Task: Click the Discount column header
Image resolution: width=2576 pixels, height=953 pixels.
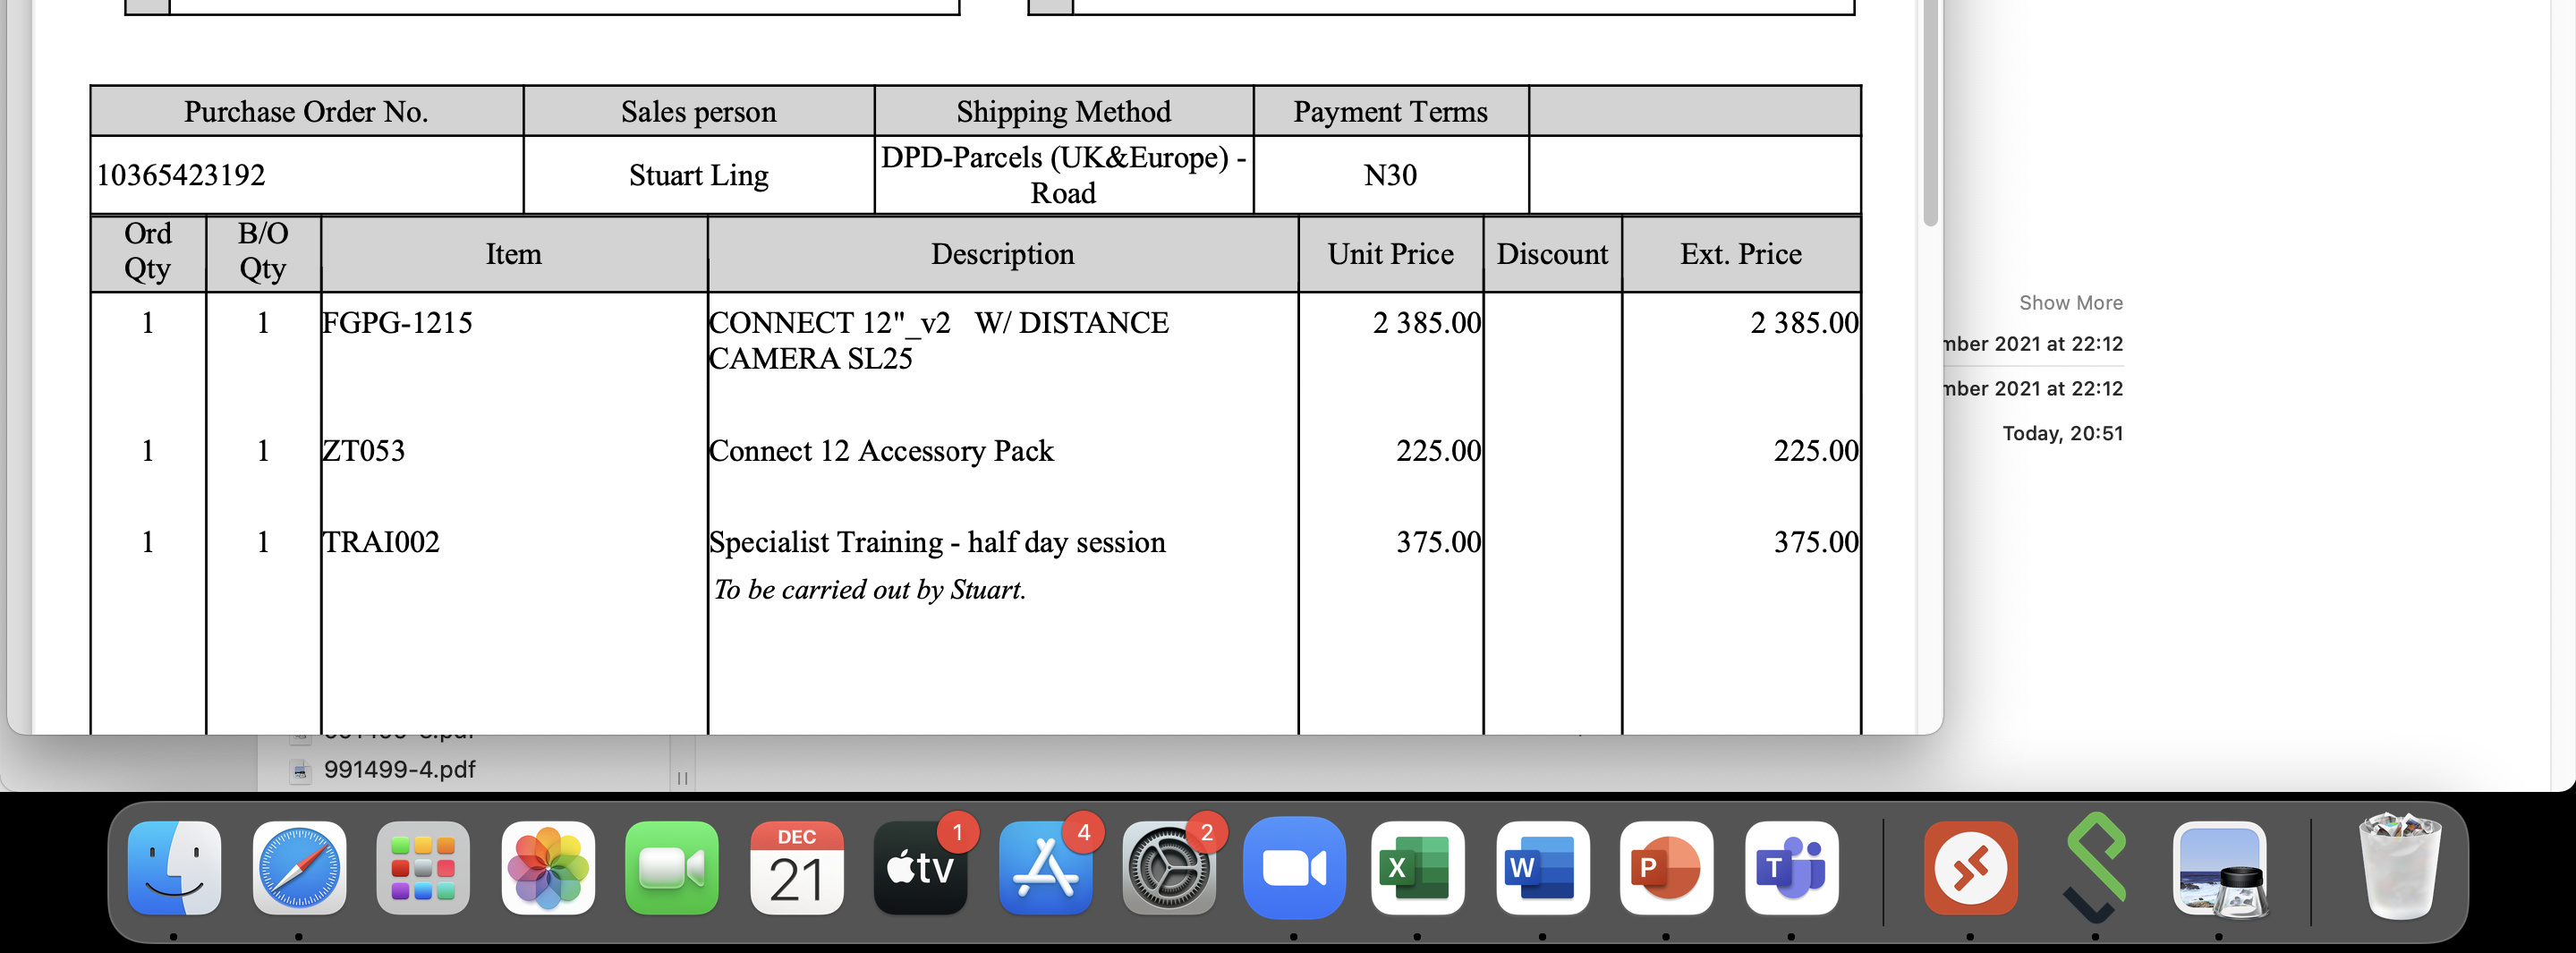Action: [x=1552, y=254]
